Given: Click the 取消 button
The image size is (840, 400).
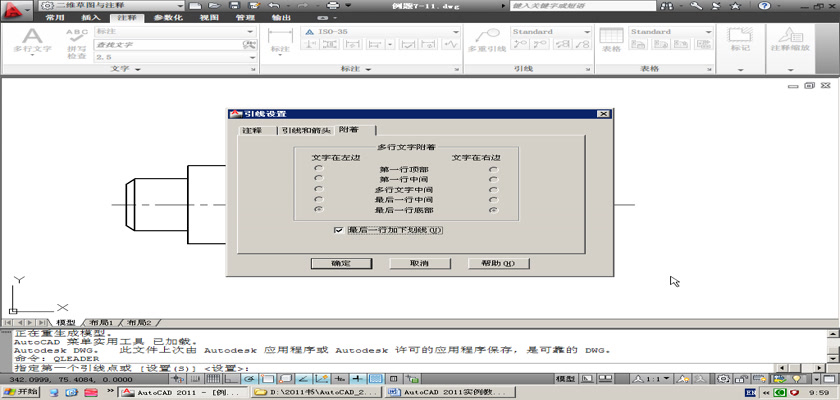Looking at the screenshot, I should point(419,263).
